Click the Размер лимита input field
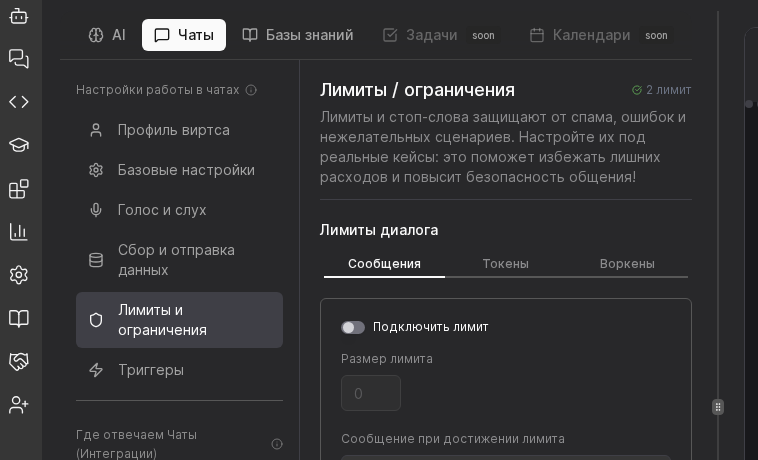The height and width of the screenshot is (460, 758). click(371, 393)
